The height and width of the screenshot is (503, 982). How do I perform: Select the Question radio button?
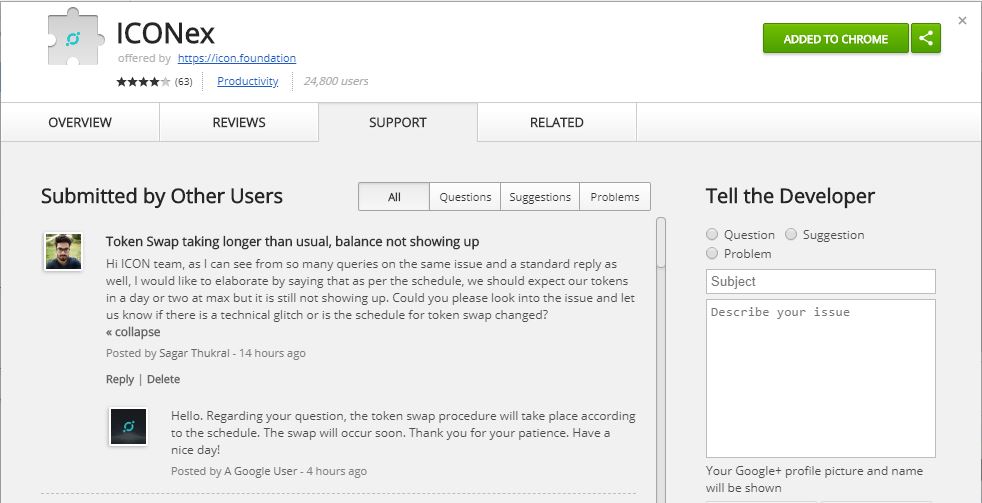pos(712,234)
